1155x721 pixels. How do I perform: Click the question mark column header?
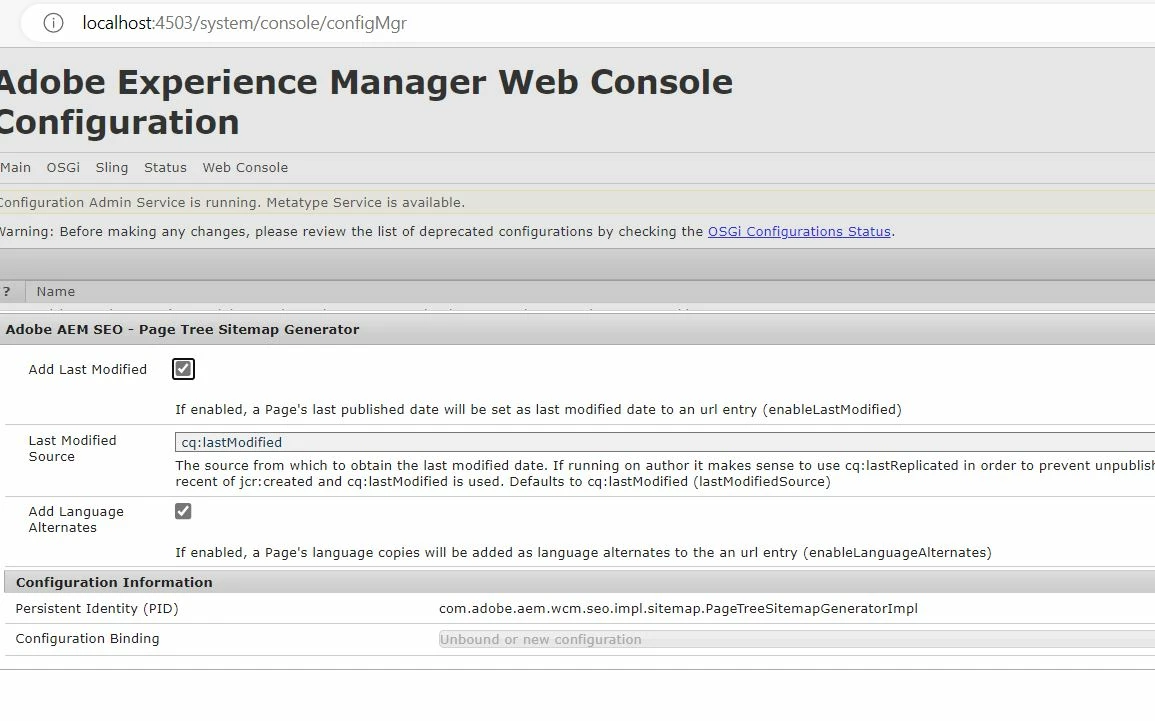tap(7, 292)
